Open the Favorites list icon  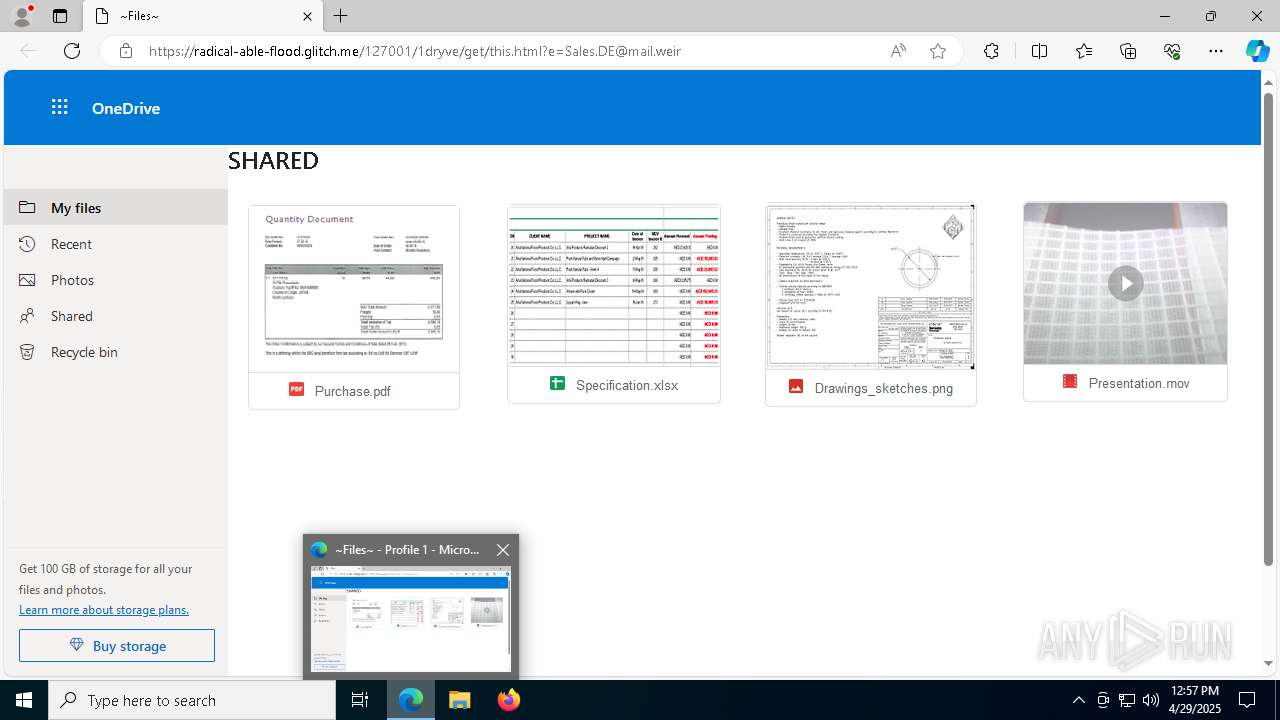[1084, 51]
